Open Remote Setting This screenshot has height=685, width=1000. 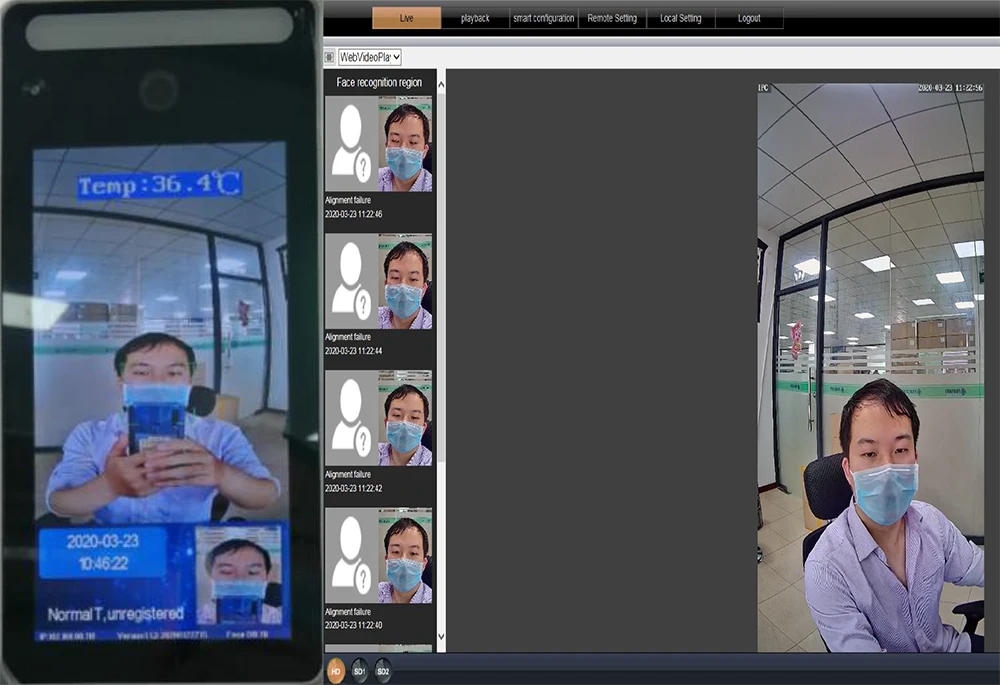coord(612,17)
